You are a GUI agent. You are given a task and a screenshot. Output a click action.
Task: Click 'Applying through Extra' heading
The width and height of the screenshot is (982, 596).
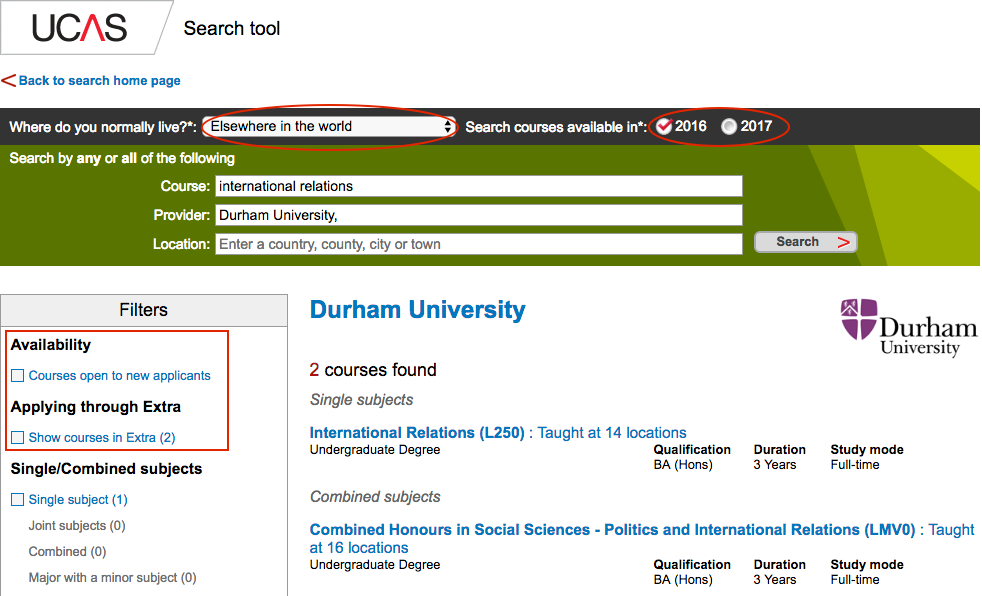coord(96,407)
